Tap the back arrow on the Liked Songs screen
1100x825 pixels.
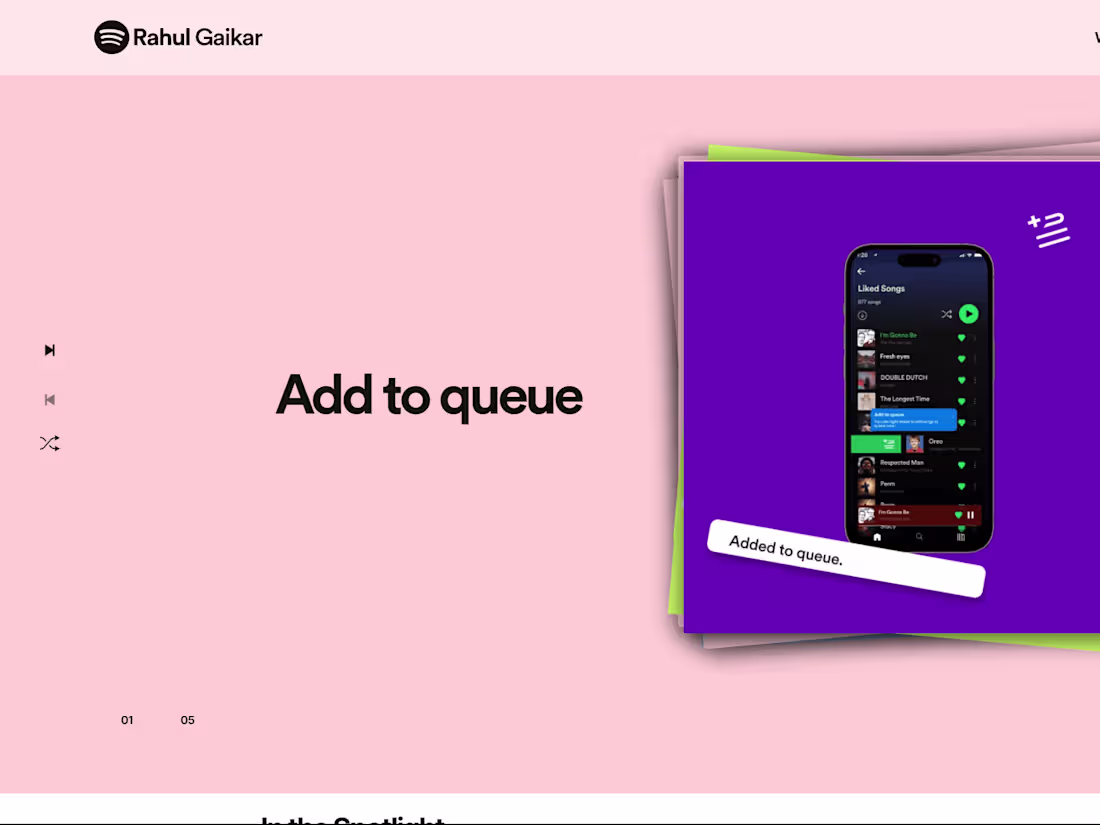pyautogui.click(x=860, y=271)
